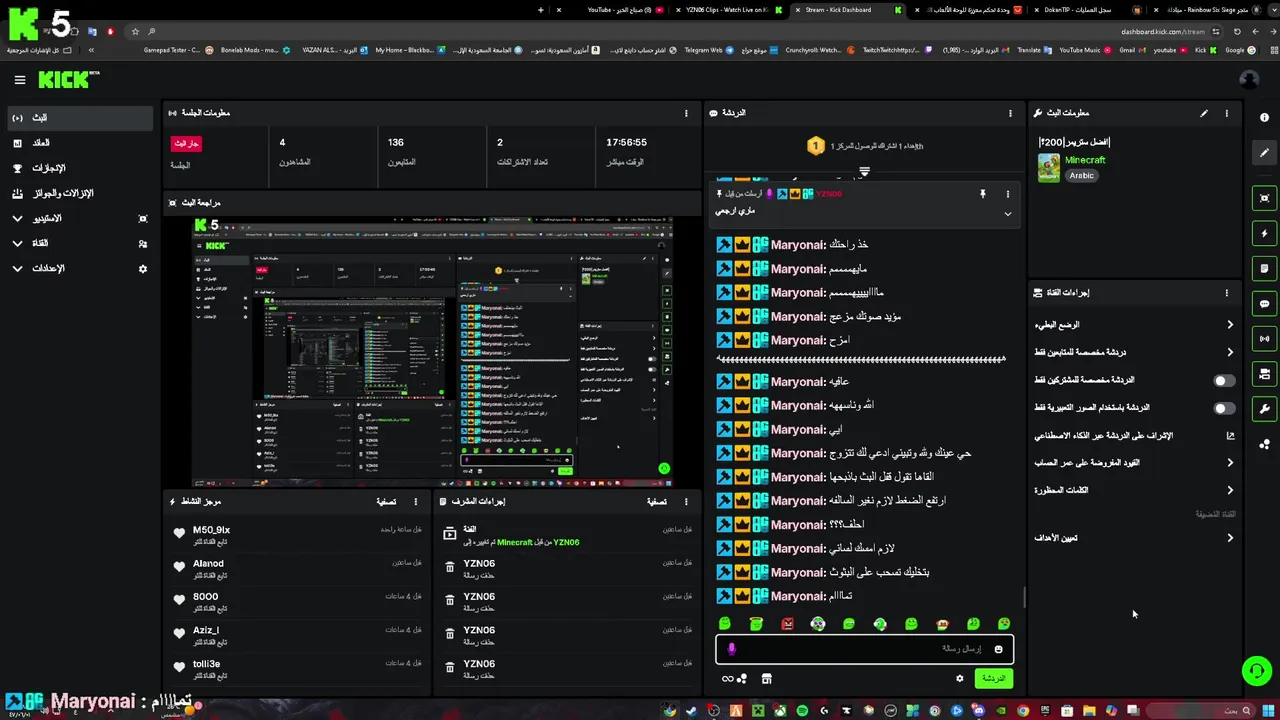Click تصفية filter in the activity feed
Image resolution: width=1280 pixels, height=720 pixels.
(x=386, y=501)
